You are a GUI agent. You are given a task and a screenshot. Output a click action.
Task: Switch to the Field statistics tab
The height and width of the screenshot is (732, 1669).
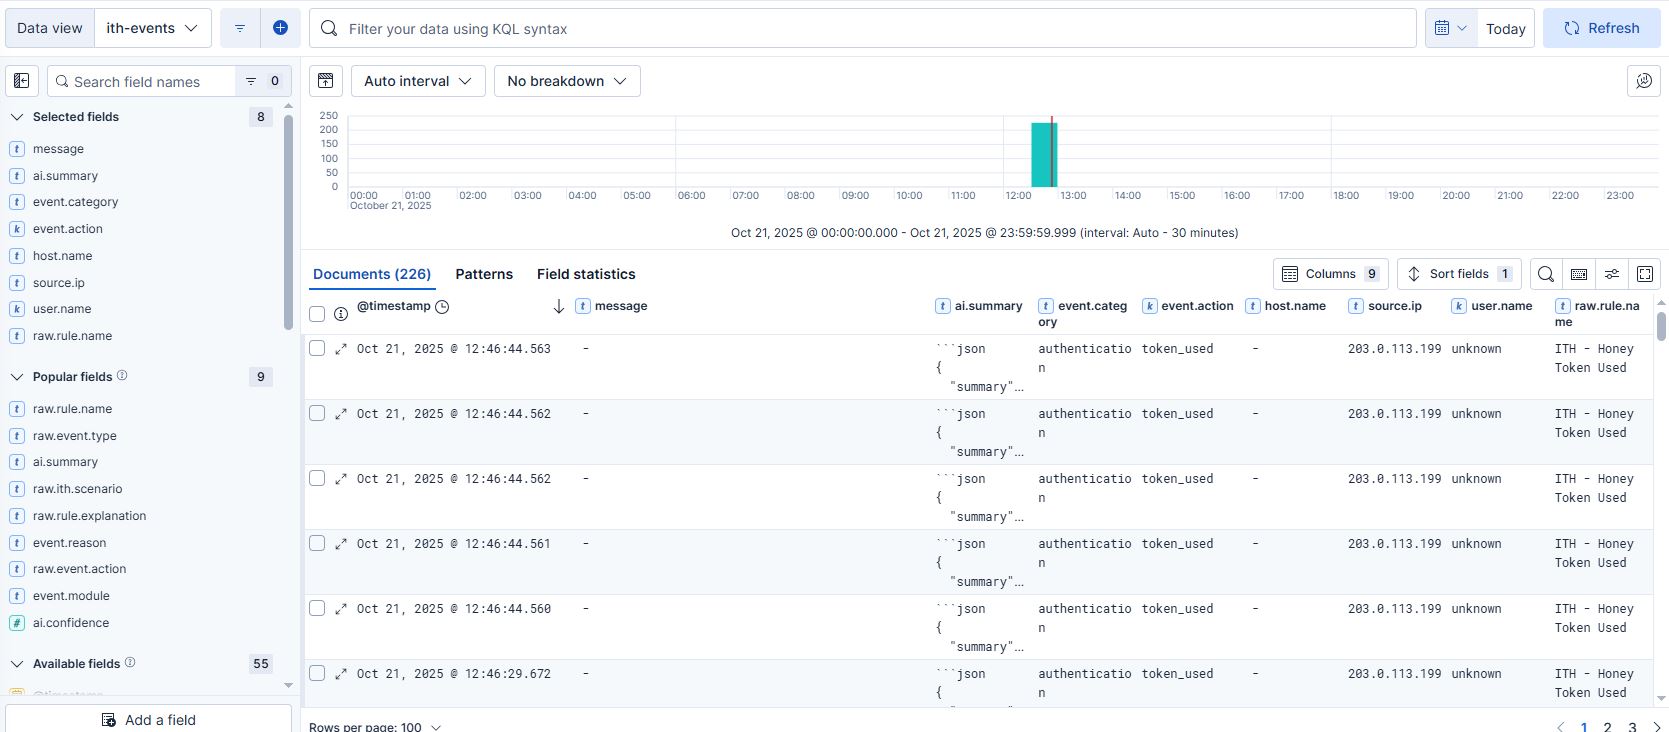click(586, 274)
